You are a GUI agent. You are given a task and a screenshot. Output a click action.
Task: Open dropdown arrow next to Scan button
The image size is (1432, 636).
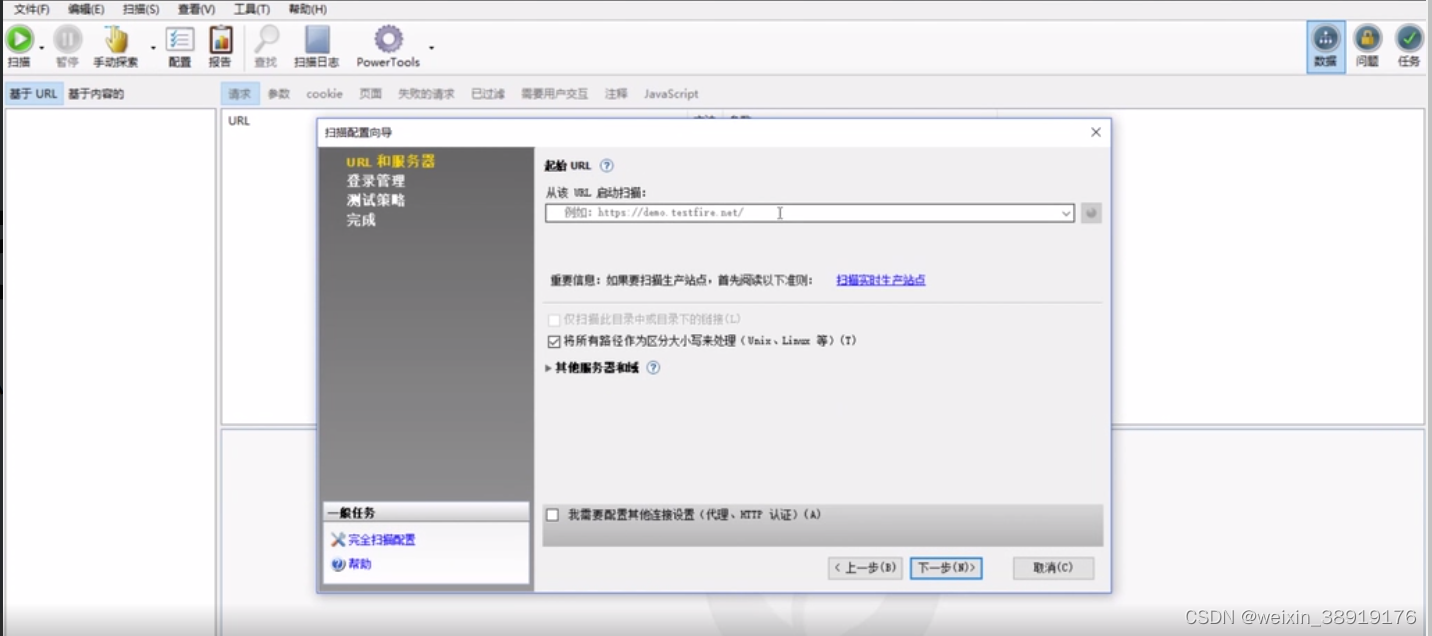coord(42,47)
